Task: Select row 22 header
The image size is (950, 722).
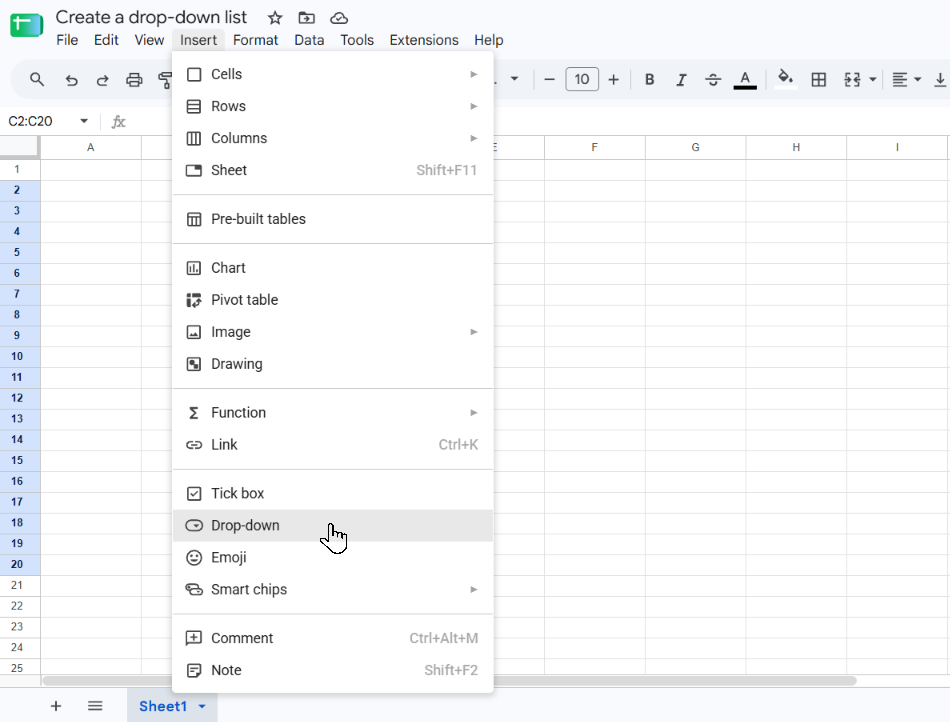Action: coord(20,606)
